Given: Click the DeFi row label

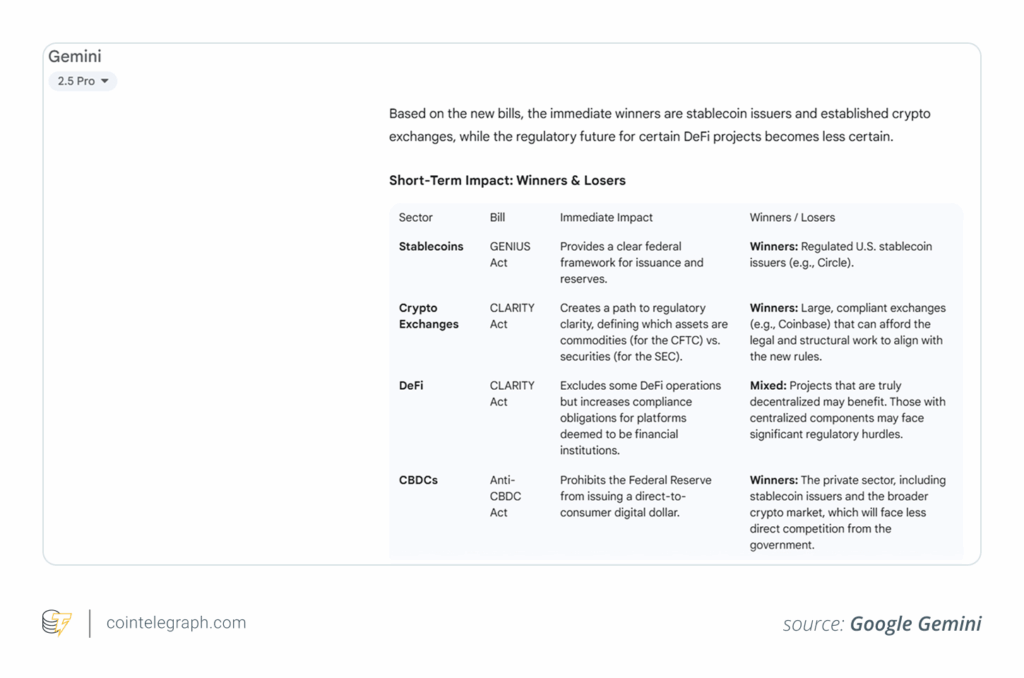Looking at the screenshot, I should click(x=411, y=385).
